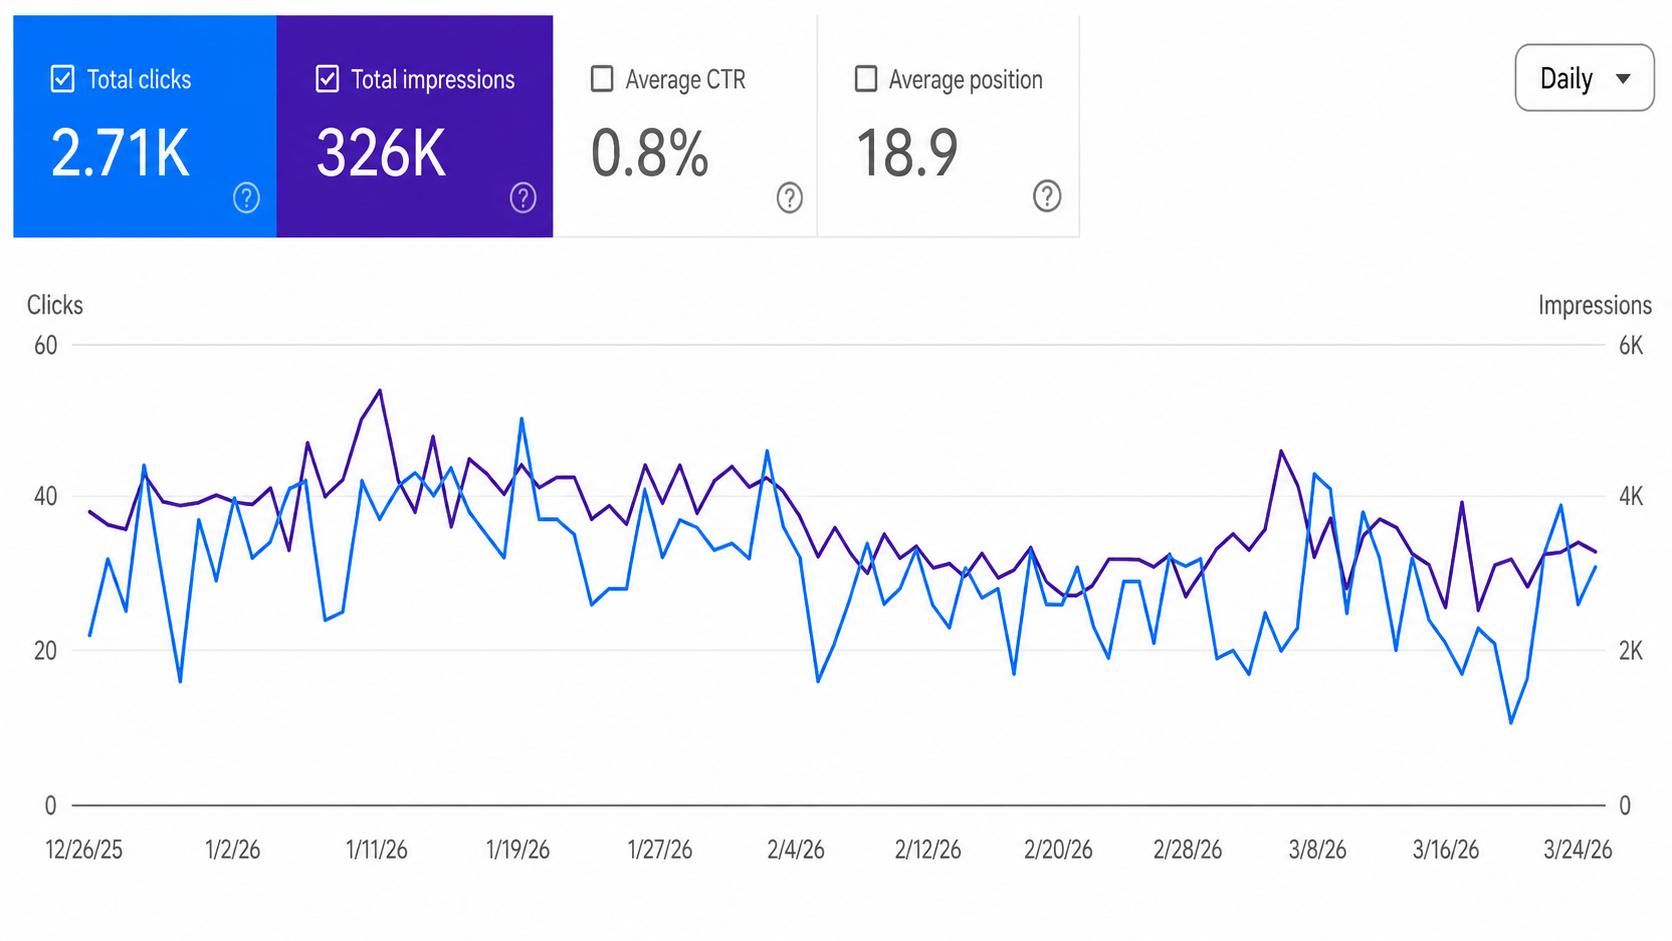
Task: Enable the Average CTR checkbox
Action: click(x=602, y=79)
